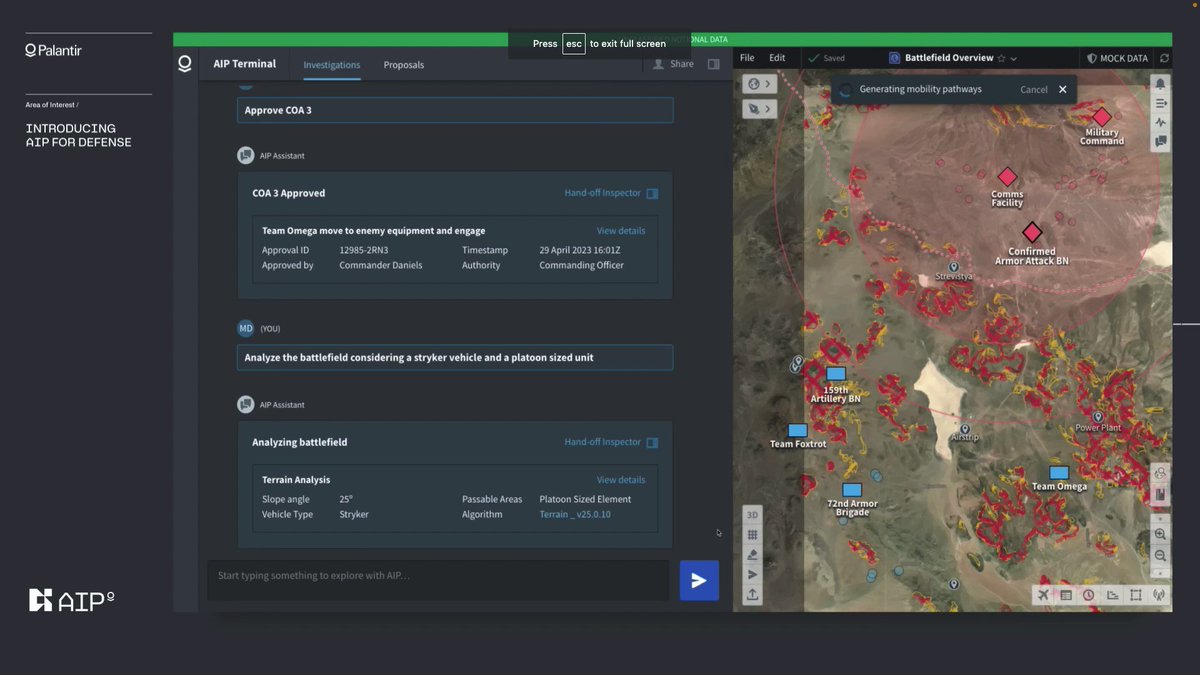Switch to the Proposals tab
This screenshot has height=675, width=1200.
point(404,65)
